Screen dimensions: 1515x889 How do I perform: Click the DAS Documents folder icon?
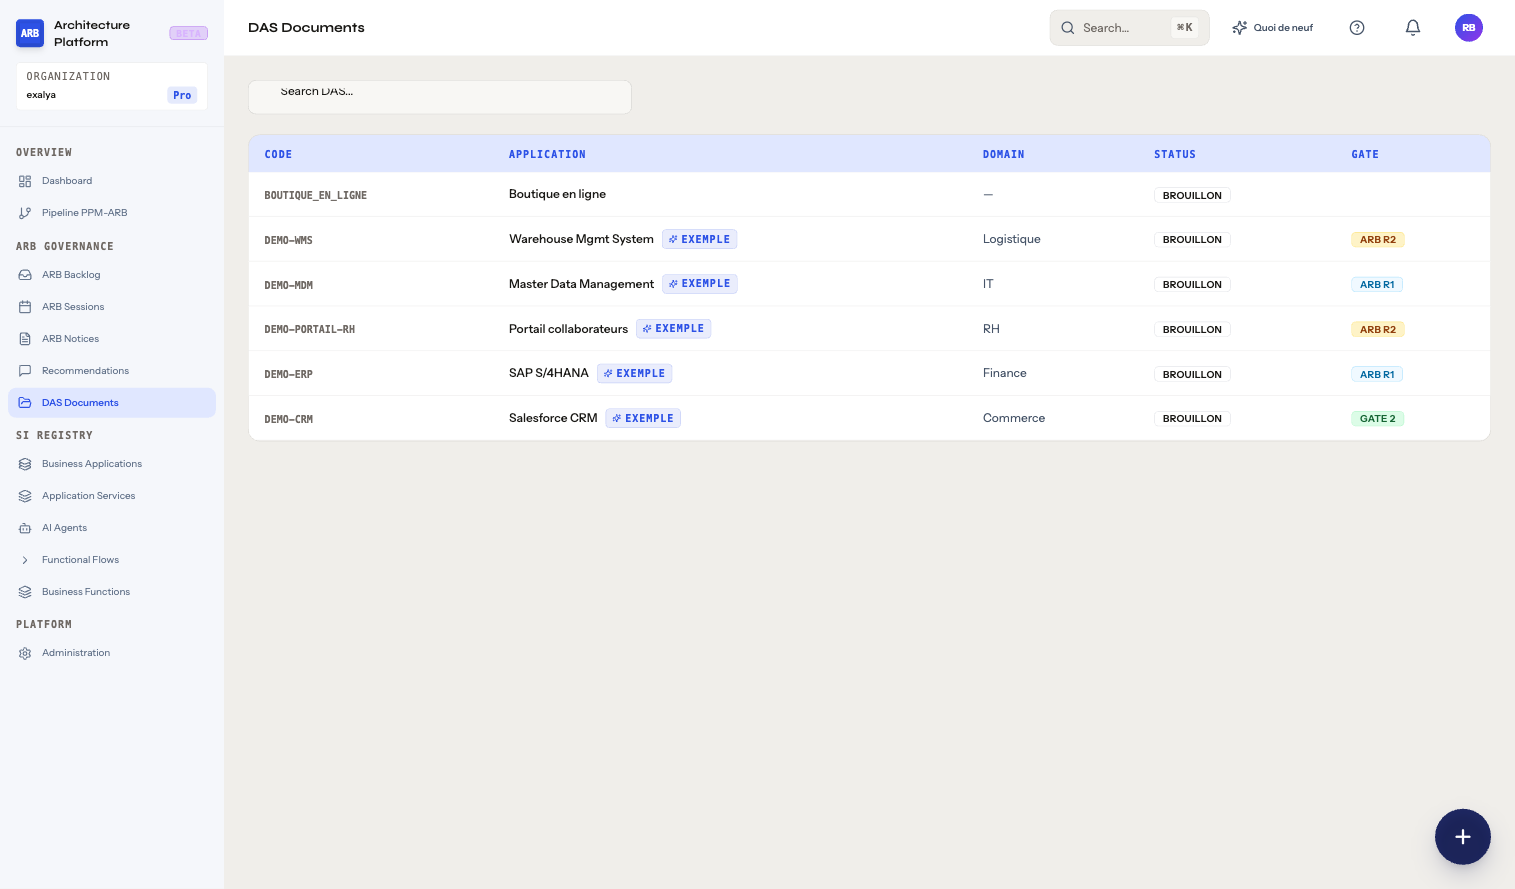point(25,403)
